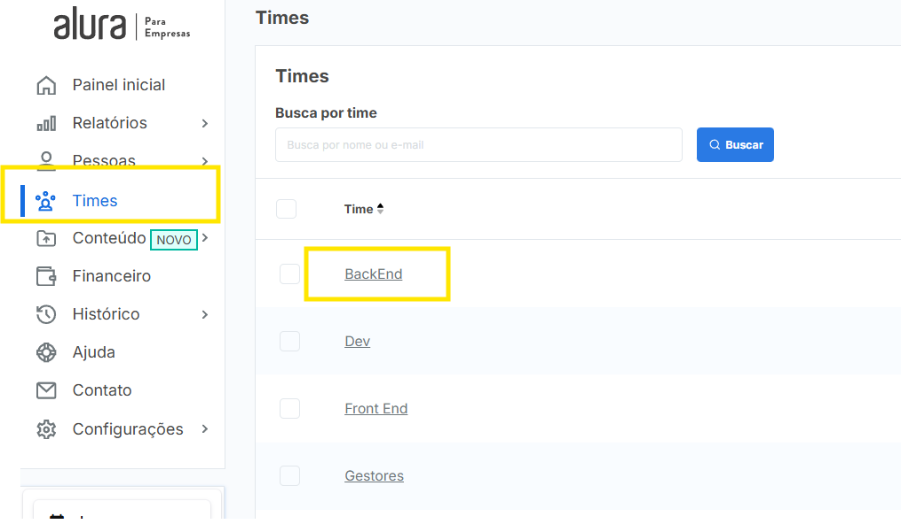Click the Financeiro wallet icon
The height and width of the screenshot is (519, 901).
click(x=46, y=276)
